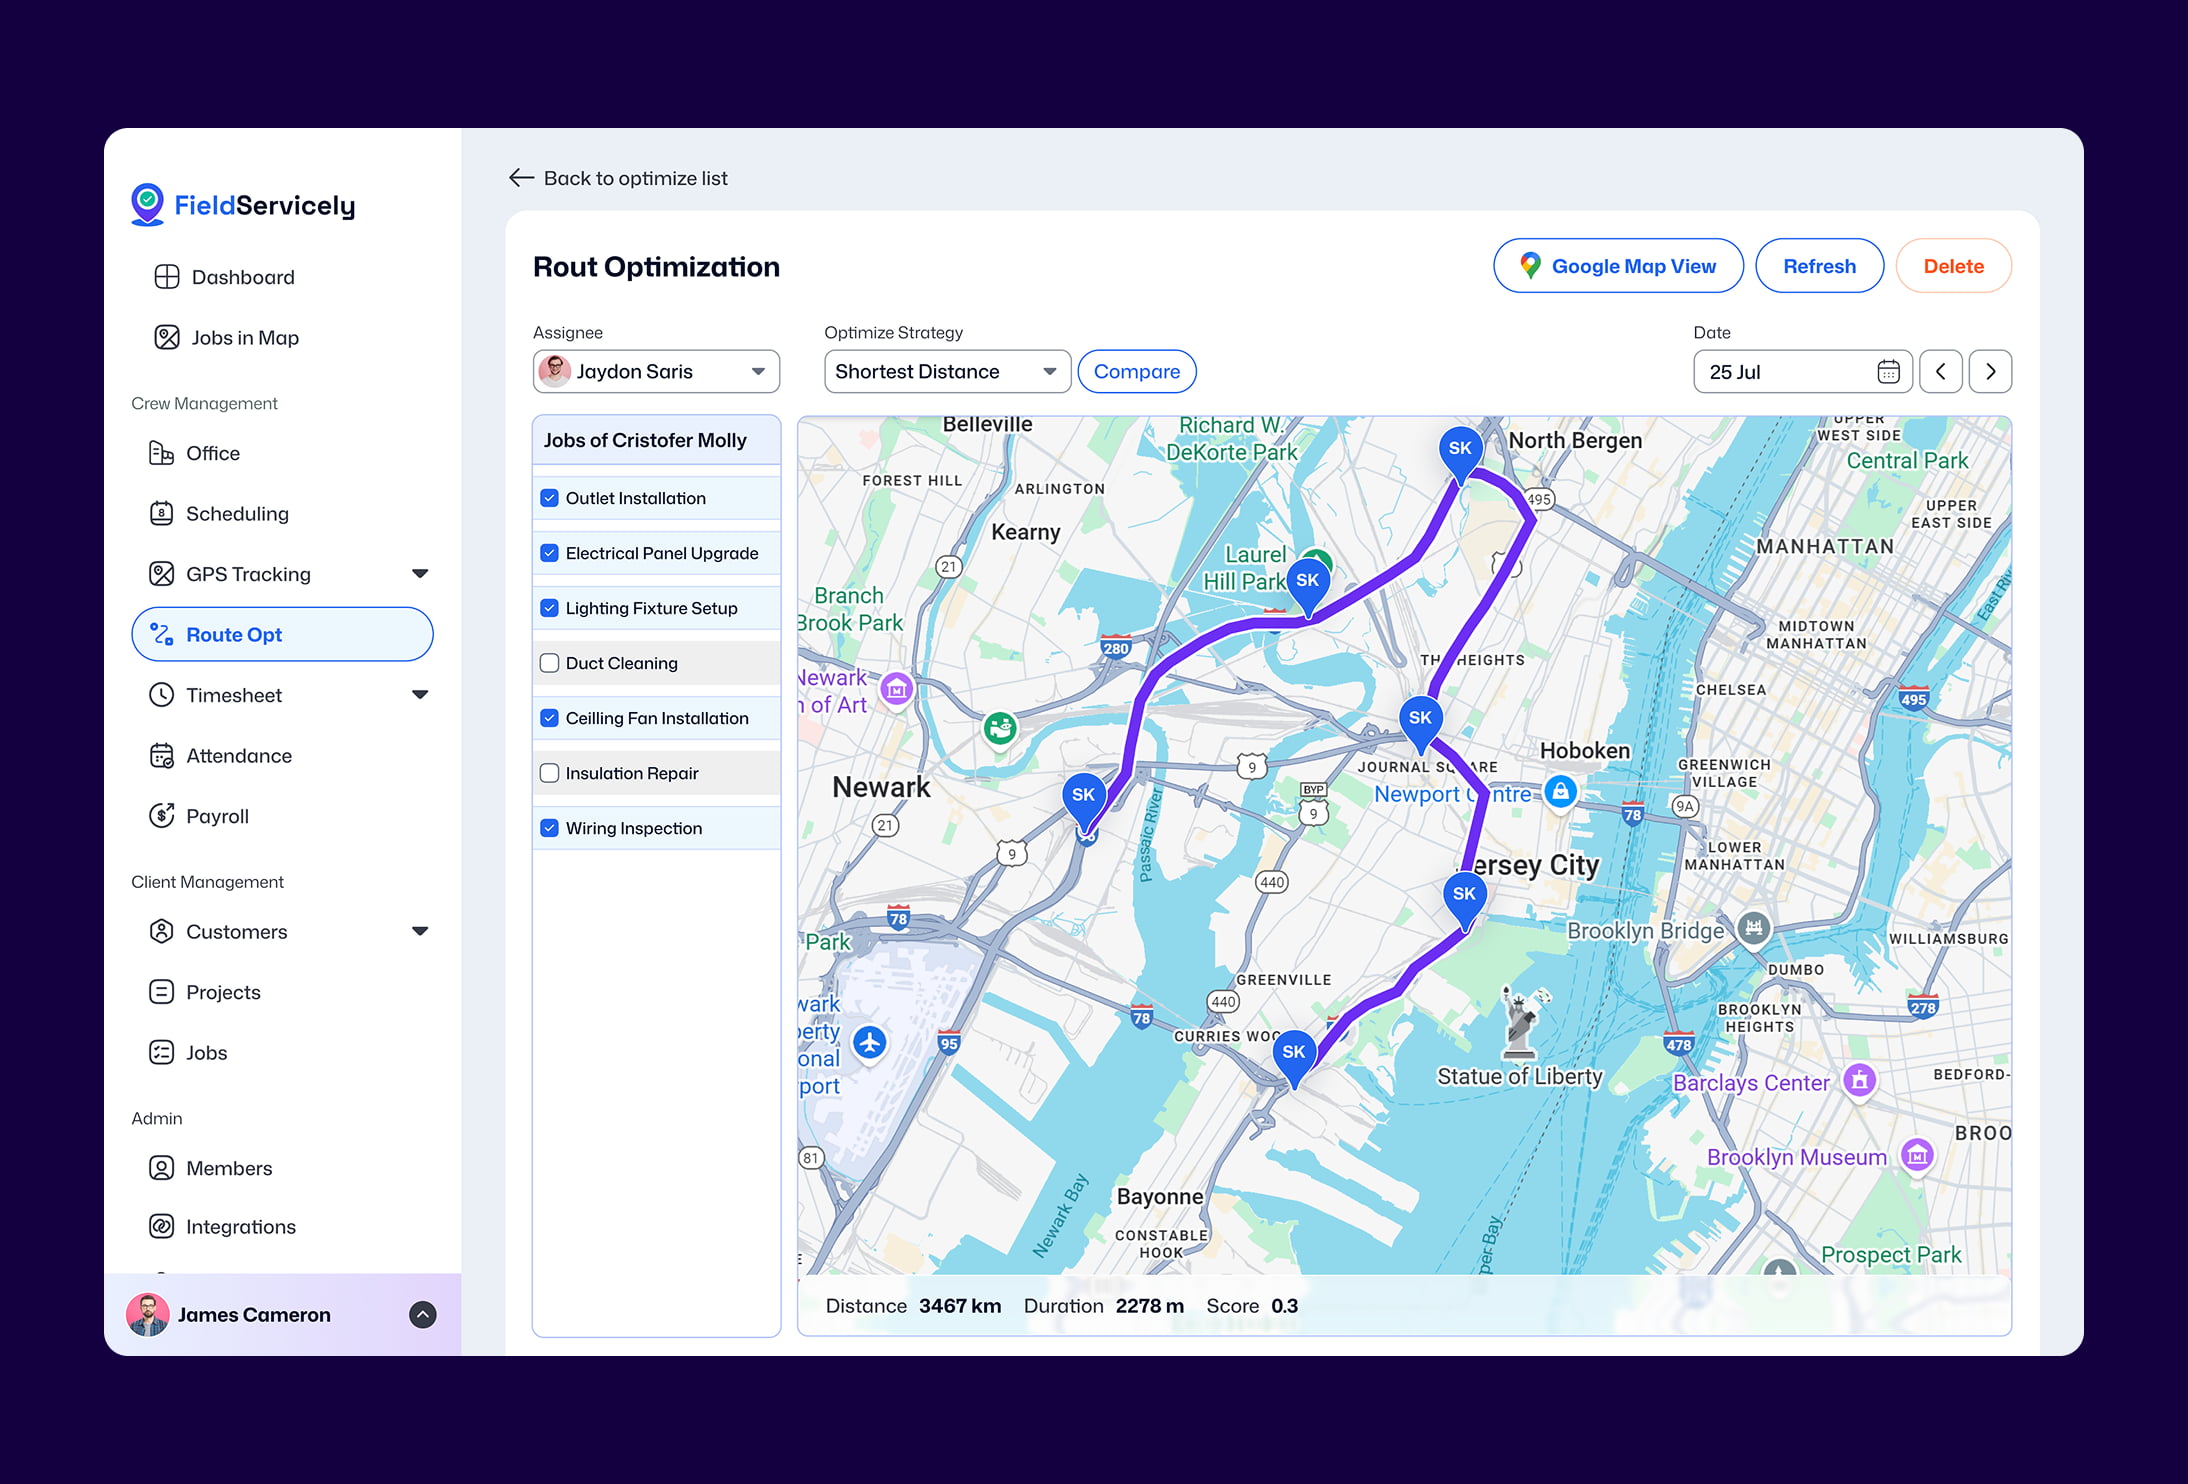Open Integrations from the sidebar
The image size is (2188, 1484).
point(240,1227)
